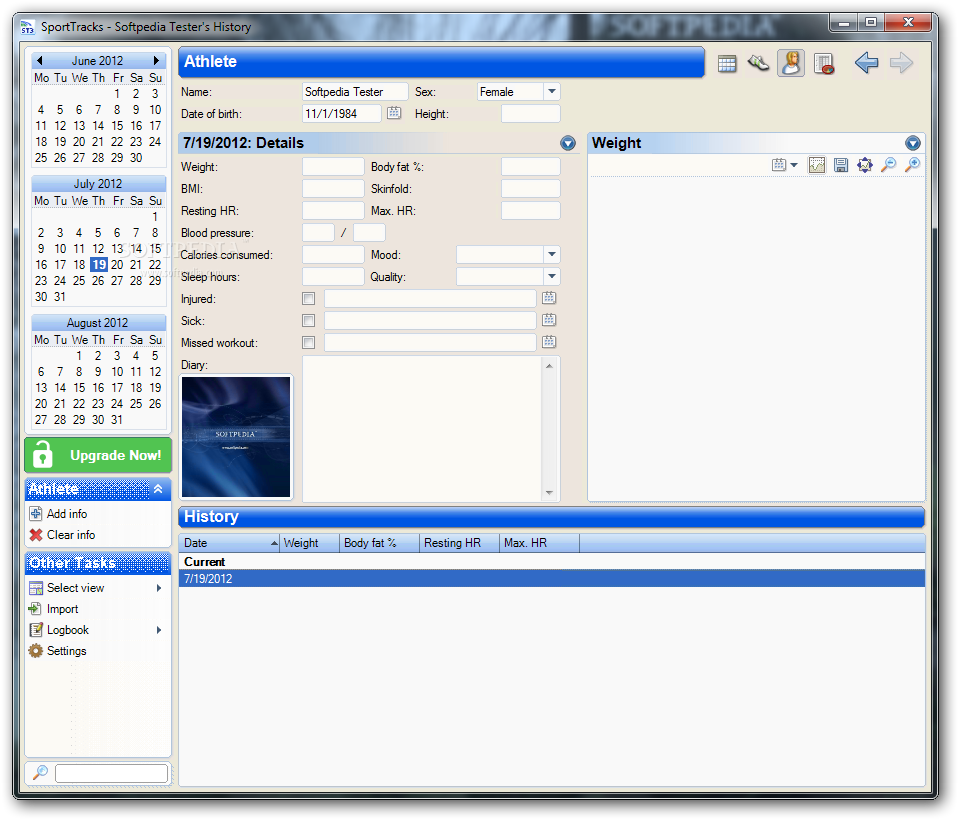Click the Sleep hours input field
Viewport: 959px width, 820px height.
coord(333,276)
